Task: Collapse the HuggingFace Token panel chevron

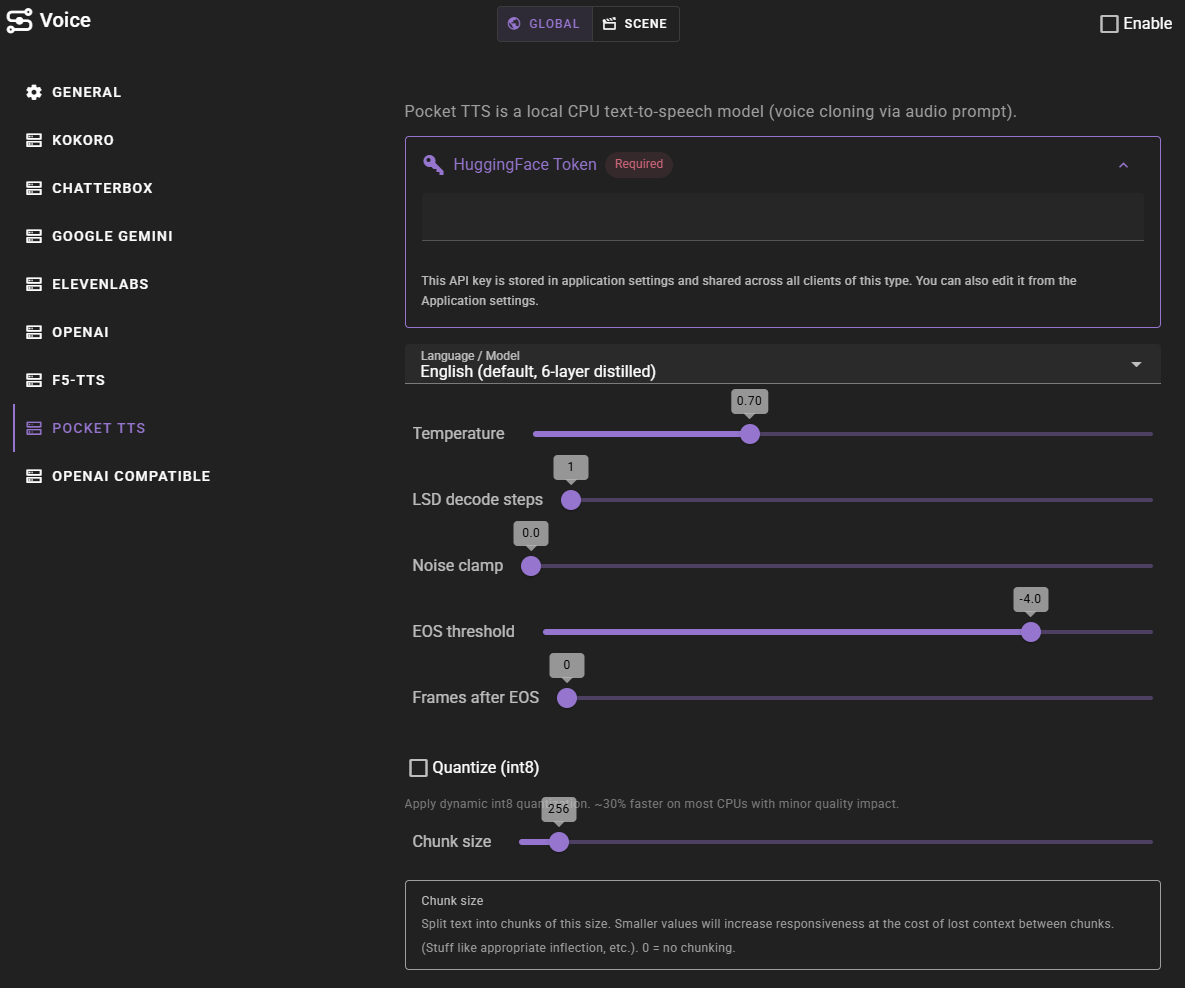Action: coord(1123,165)
